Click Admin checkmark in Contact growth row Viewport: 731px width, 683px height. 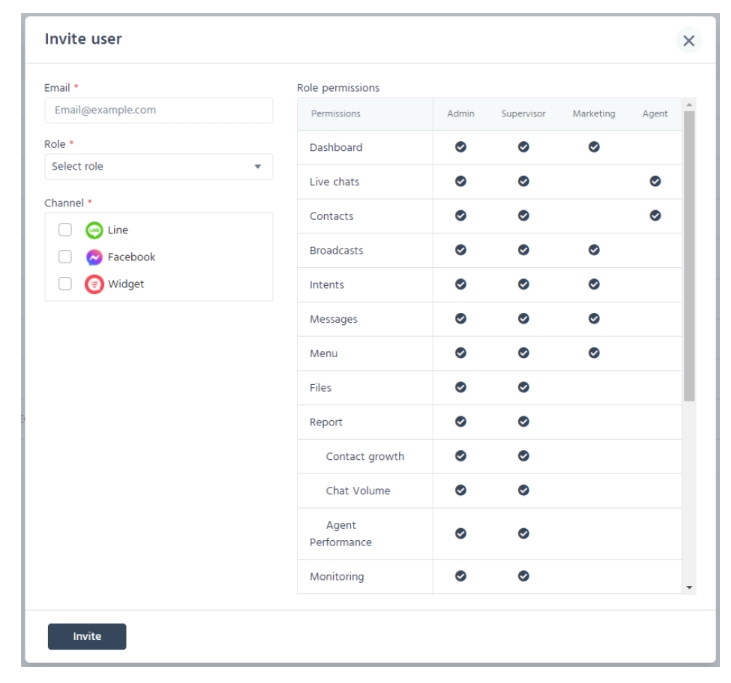(461, 455)
